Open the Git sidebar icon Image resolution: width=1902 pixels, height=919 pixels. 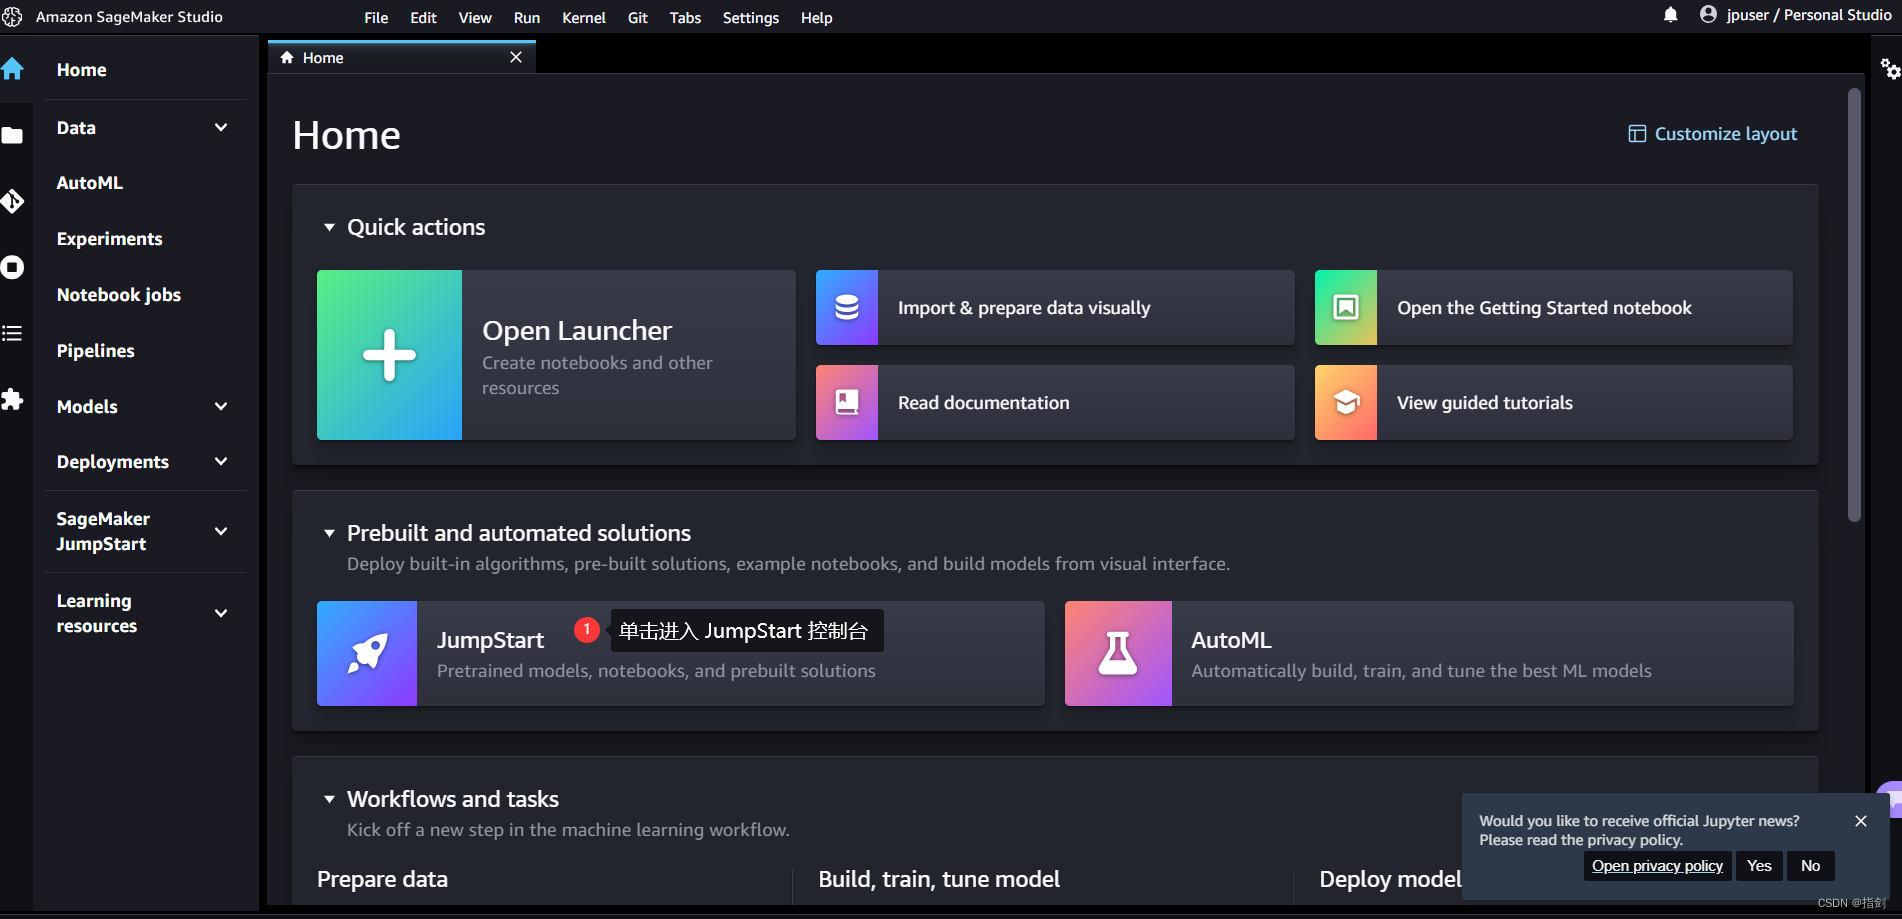pyautogui.click(x=12, y=201)
